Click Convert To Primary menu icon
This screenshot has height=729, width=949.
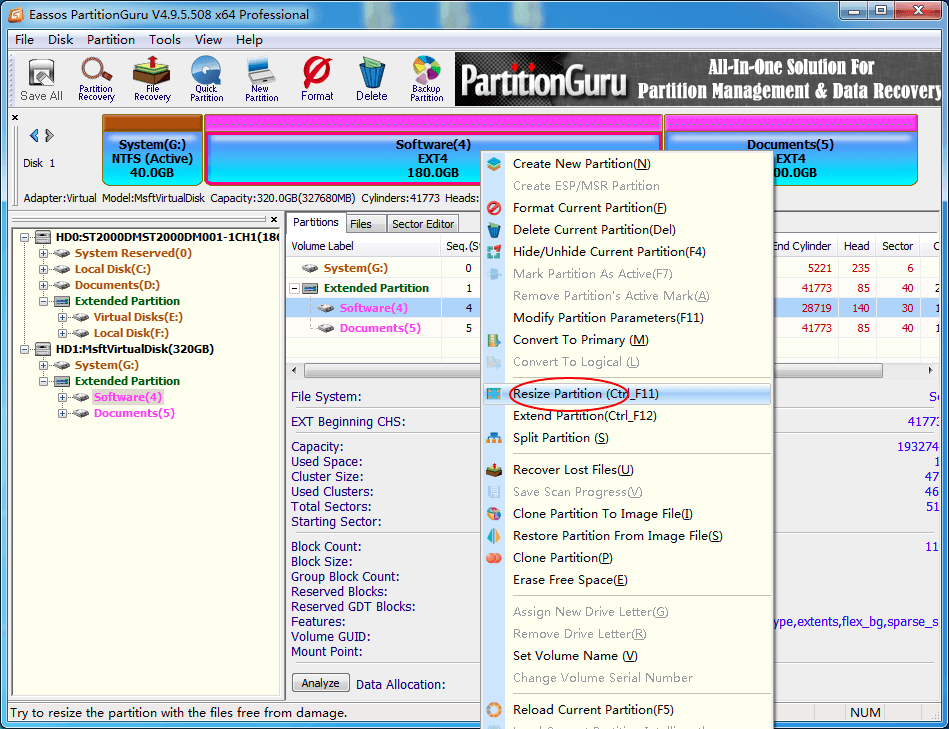[x=494, y=340]
